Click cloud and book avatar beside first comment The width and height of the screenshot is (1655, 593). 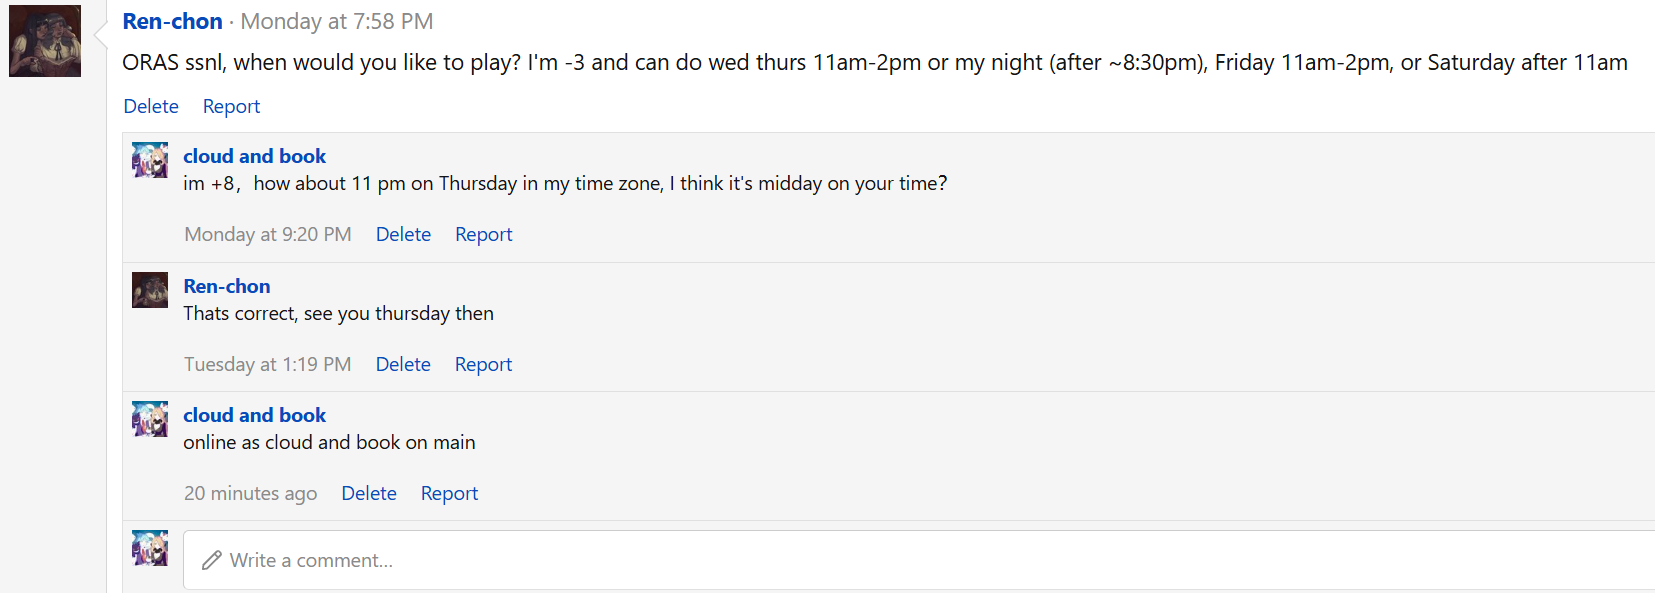(x=150, y=160)
